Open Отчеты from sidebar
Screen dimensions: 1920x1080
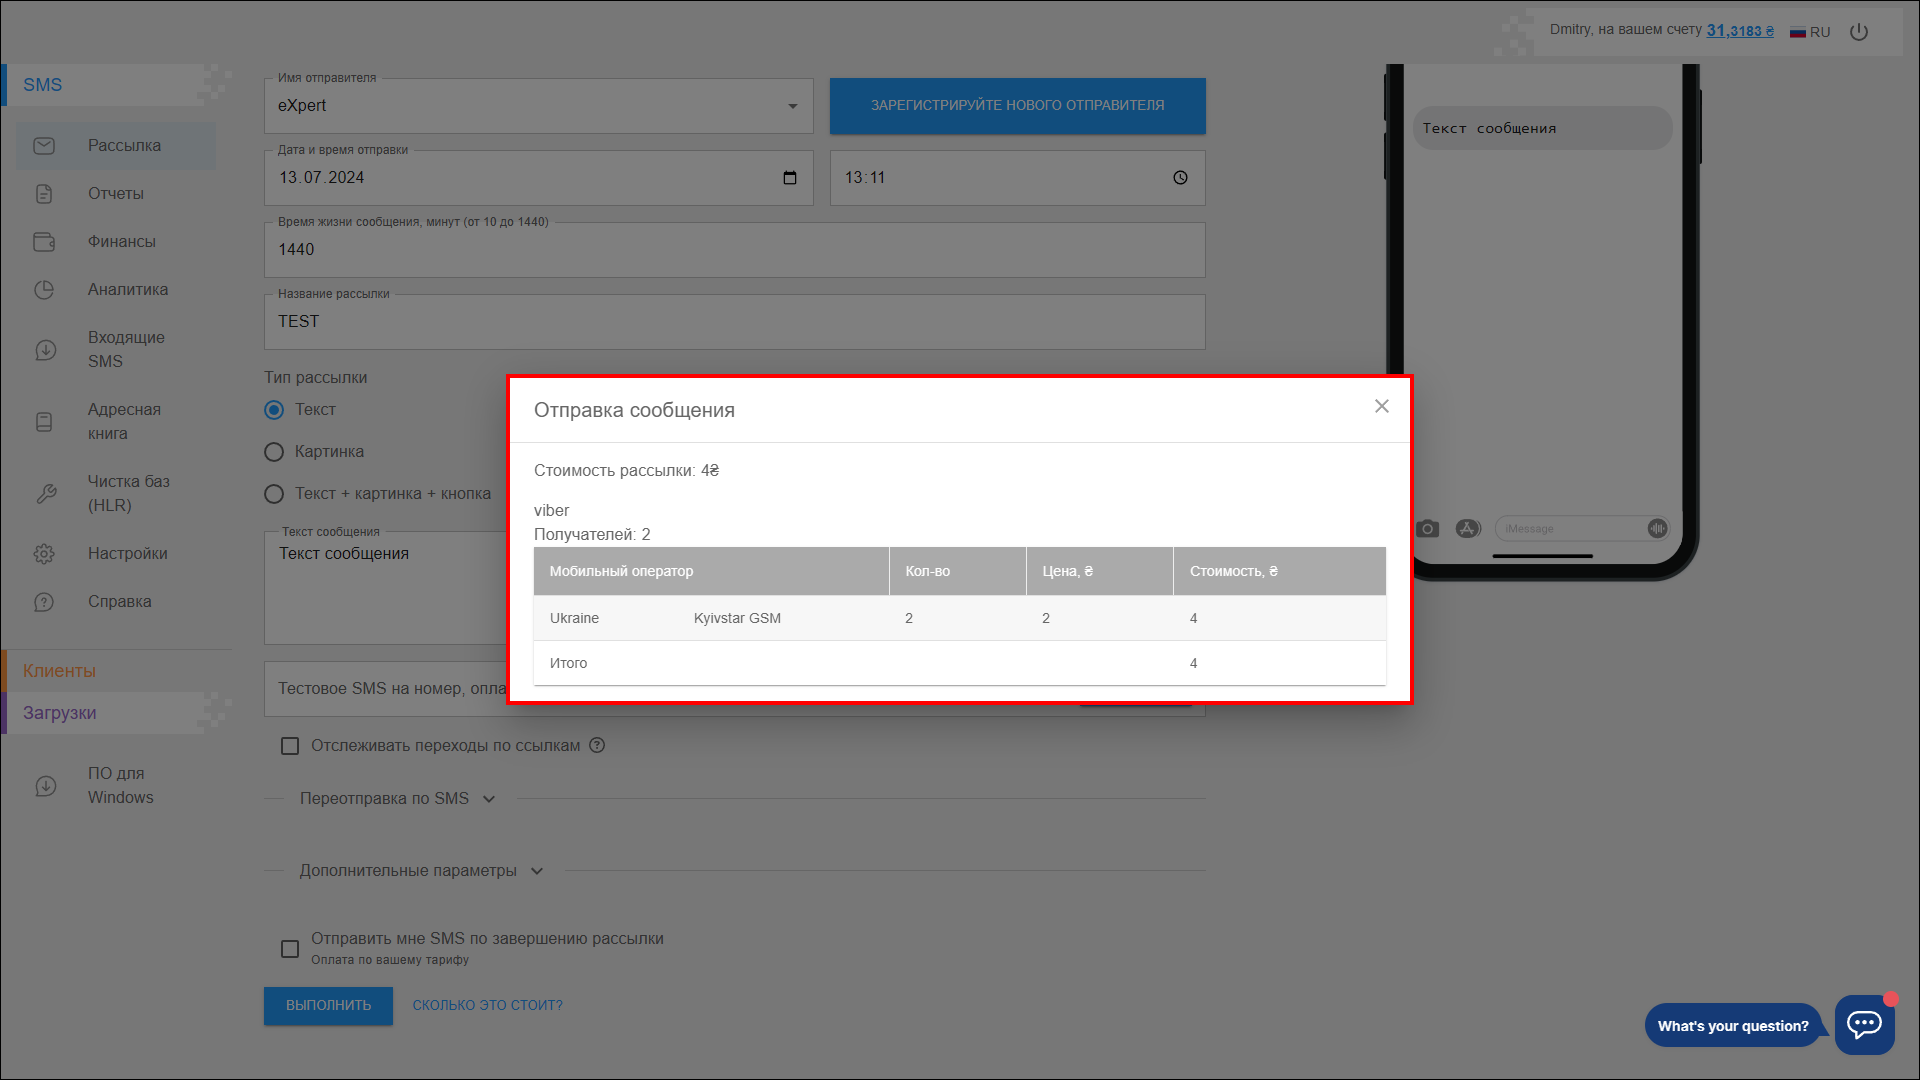click(x=115, y=194)
